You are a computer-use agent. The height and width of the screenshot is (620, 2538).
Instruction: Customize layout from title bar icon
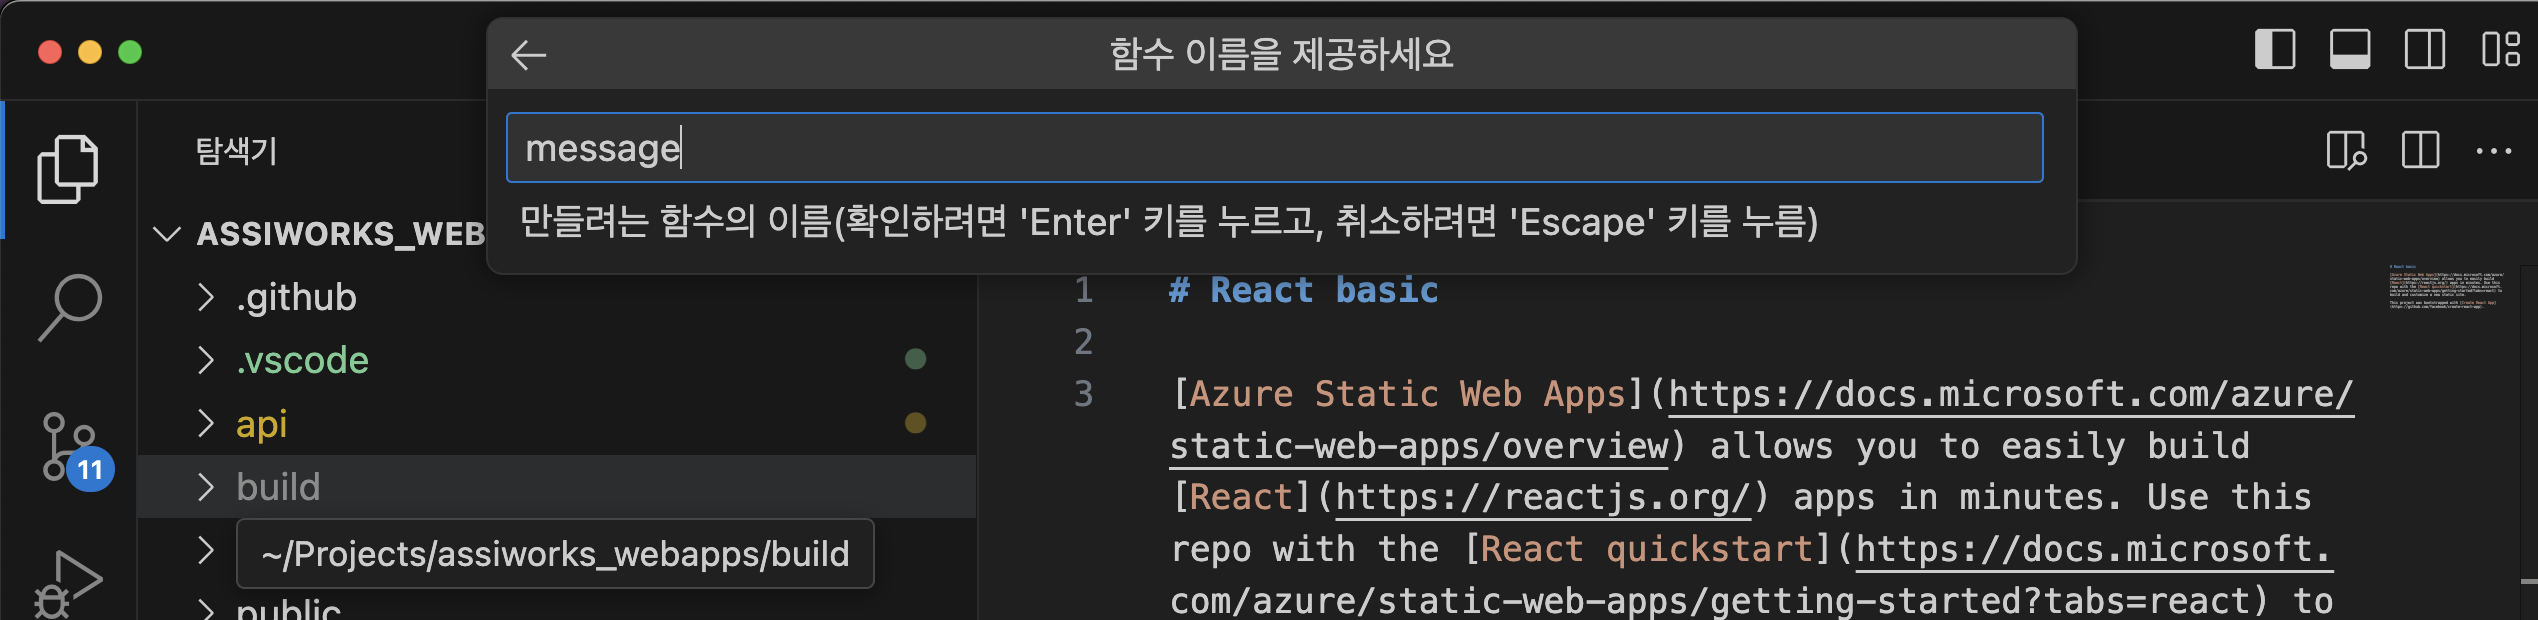point(2500,50)
